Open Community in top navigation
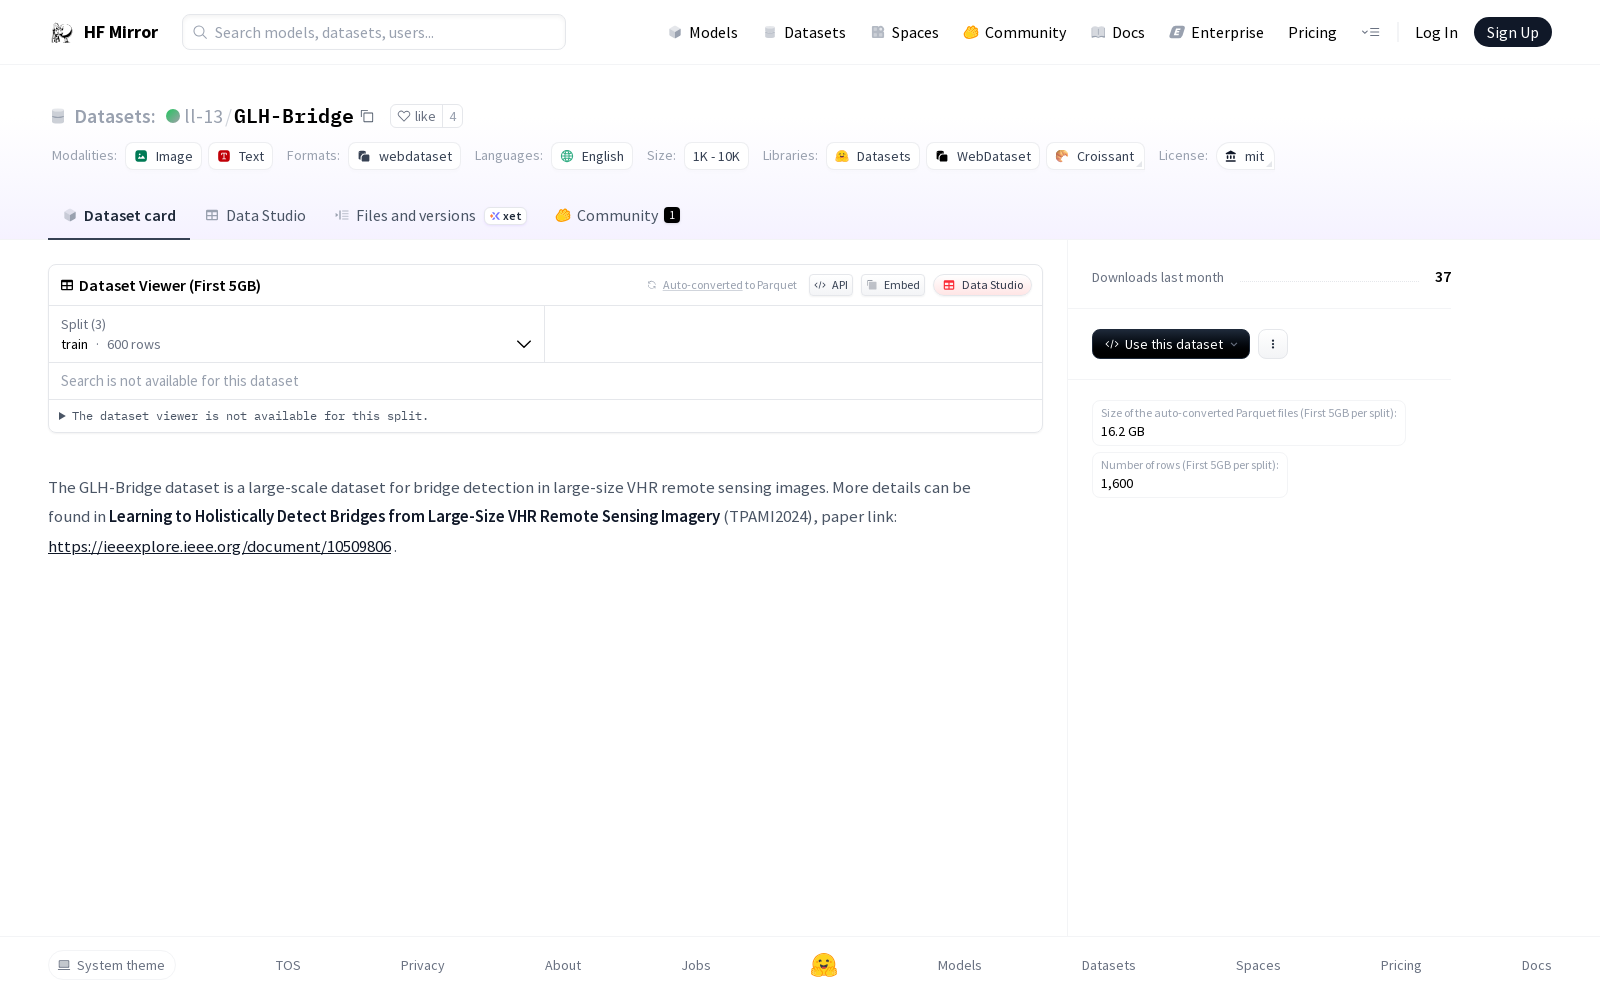Screen dimensions: 1600x1000 (1015, 32)
